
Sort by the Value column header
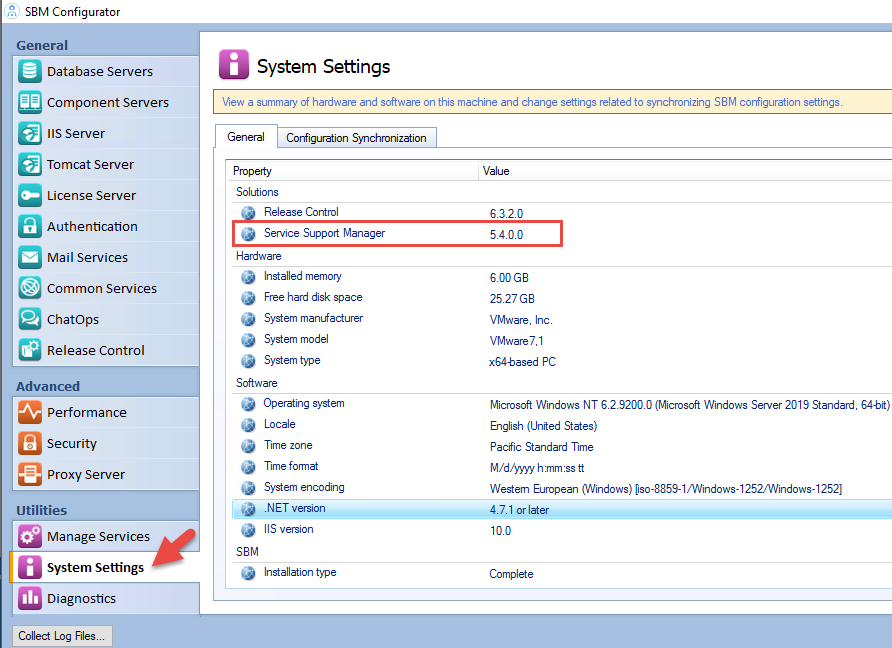(685, 171)
